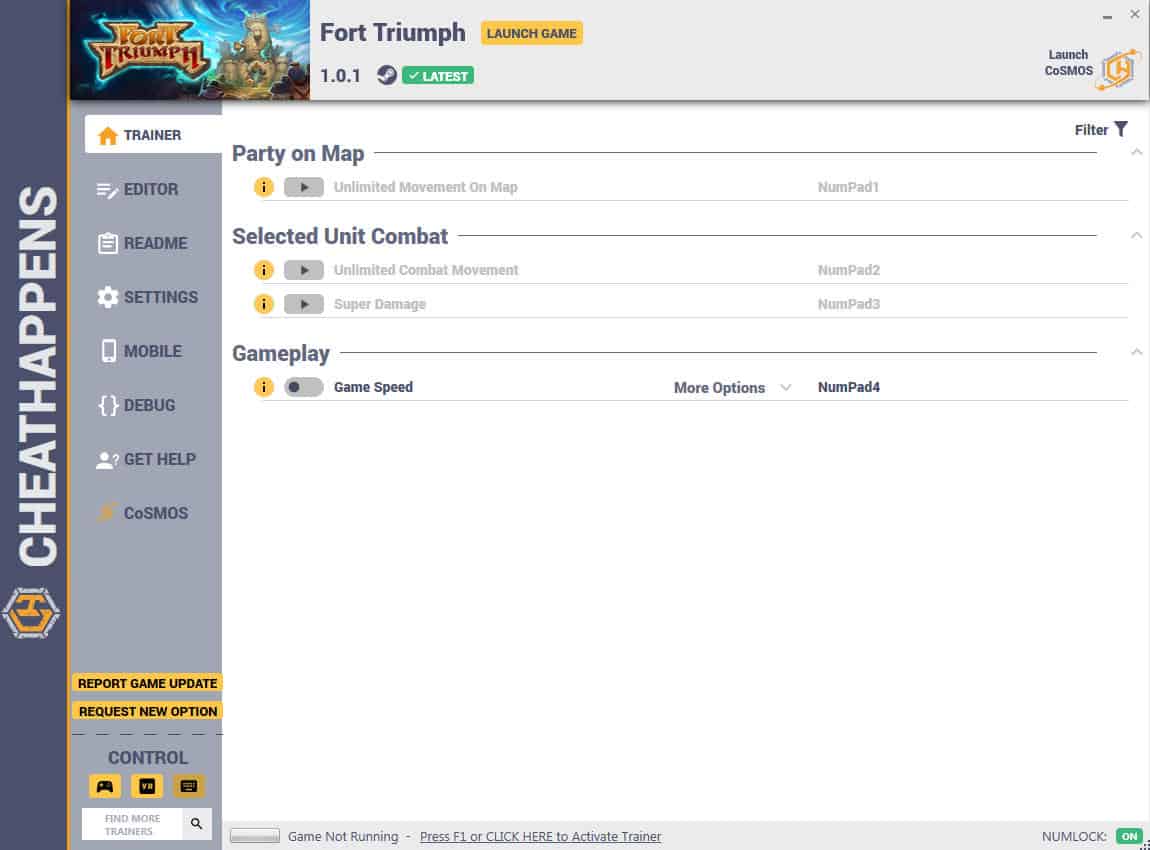Collapse the Selected Unit Combat section
The width and height of the screenshot is (1150, 850).
1136,235
